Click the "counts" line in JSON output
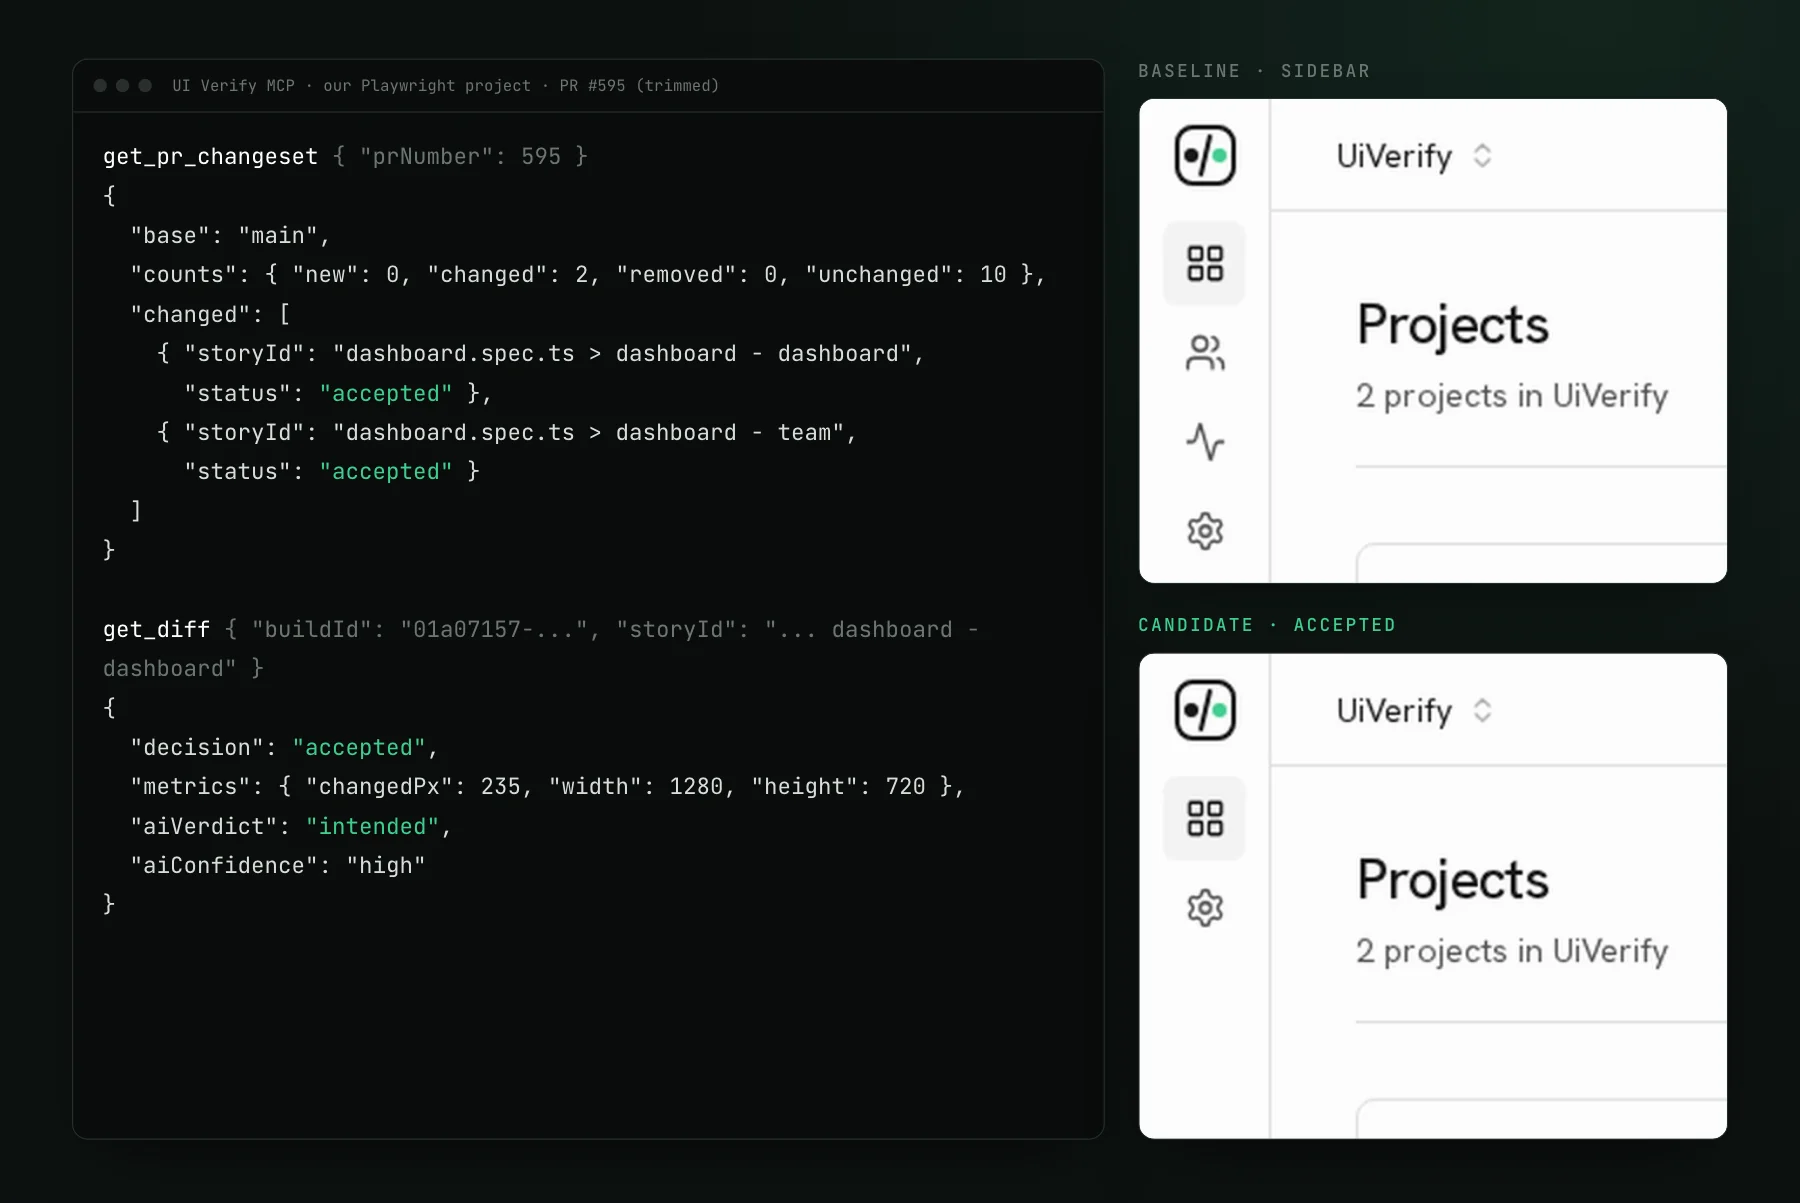 point(588,275)
